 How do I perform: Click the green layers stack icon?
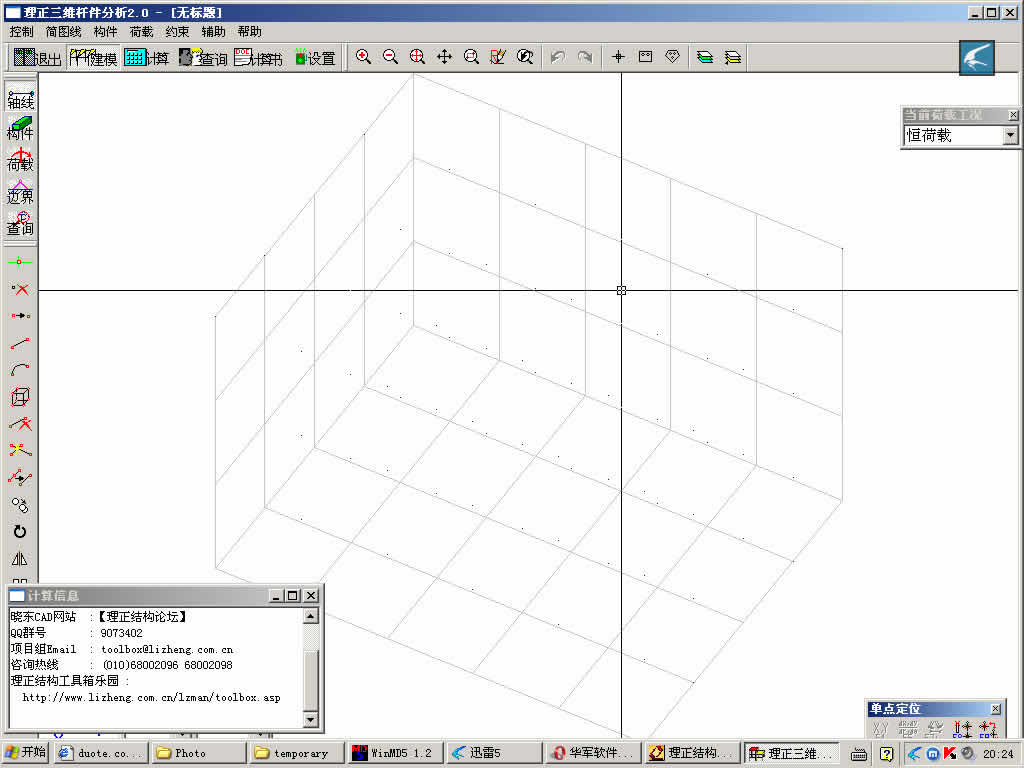(x=705, y=57)
